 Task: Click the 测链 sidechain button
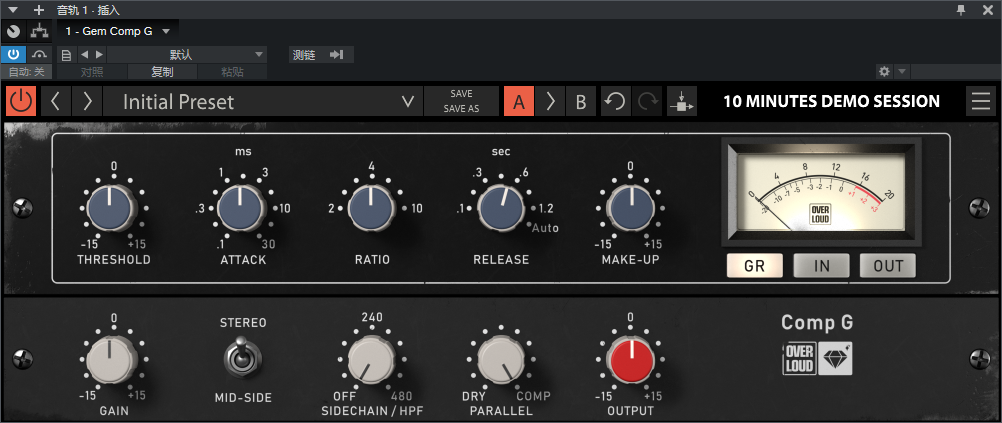click(304, 54)
